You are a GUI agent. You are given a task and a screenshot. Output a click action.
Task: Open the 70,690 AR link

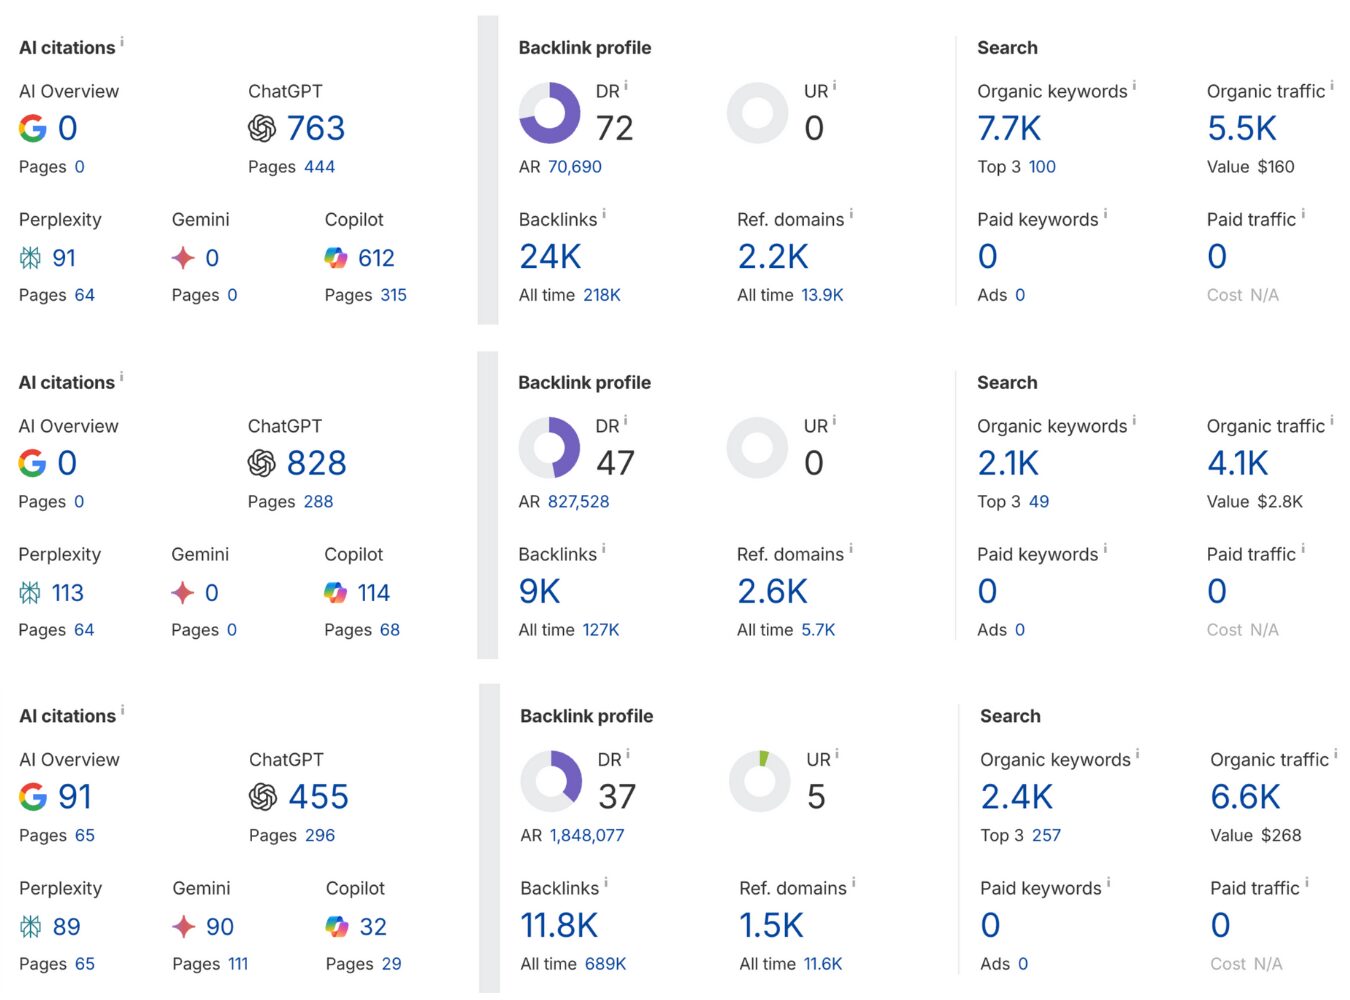coord(575,167)
